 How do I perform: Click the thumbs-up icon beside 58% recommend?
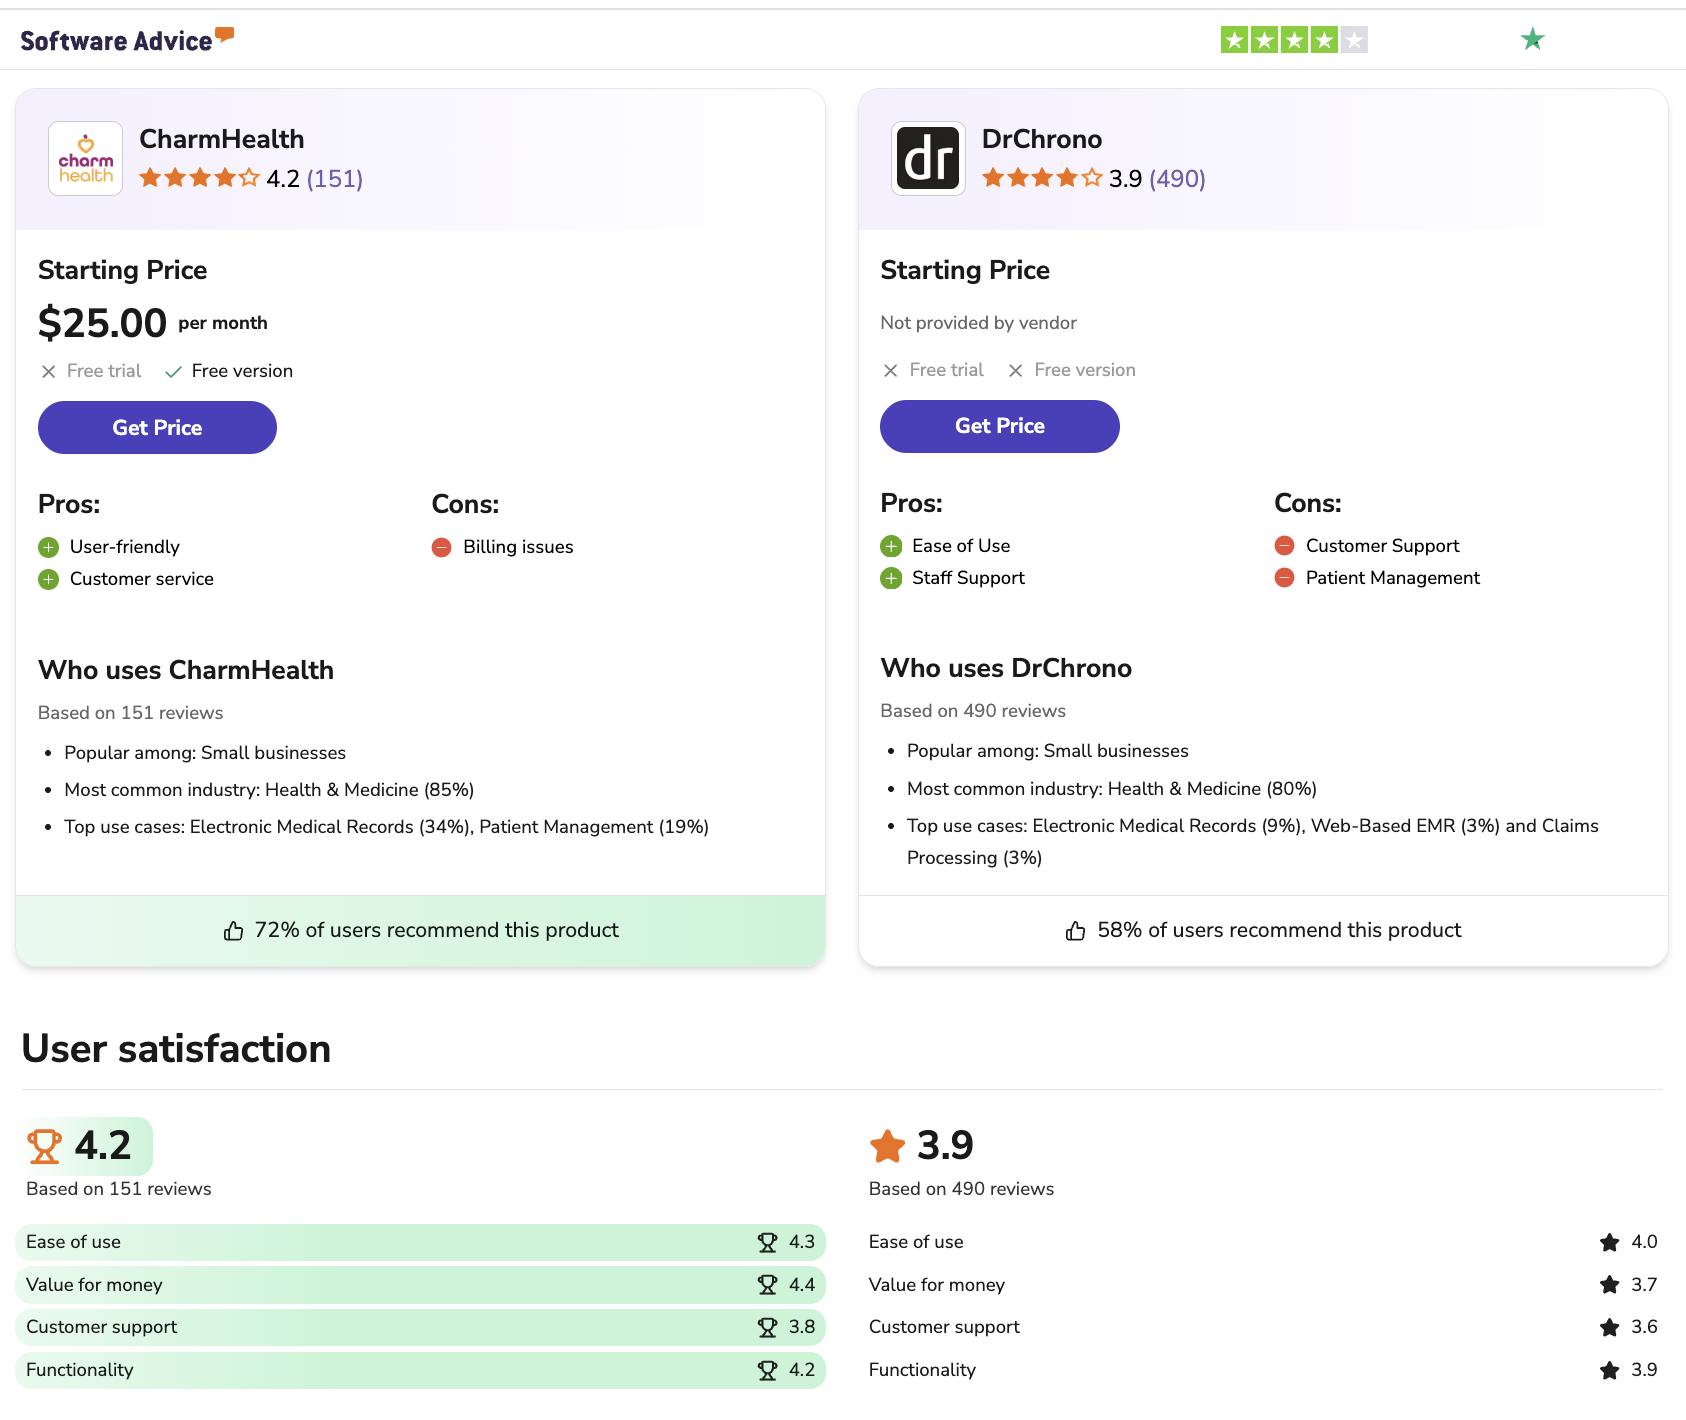(x=1076, y=931)
